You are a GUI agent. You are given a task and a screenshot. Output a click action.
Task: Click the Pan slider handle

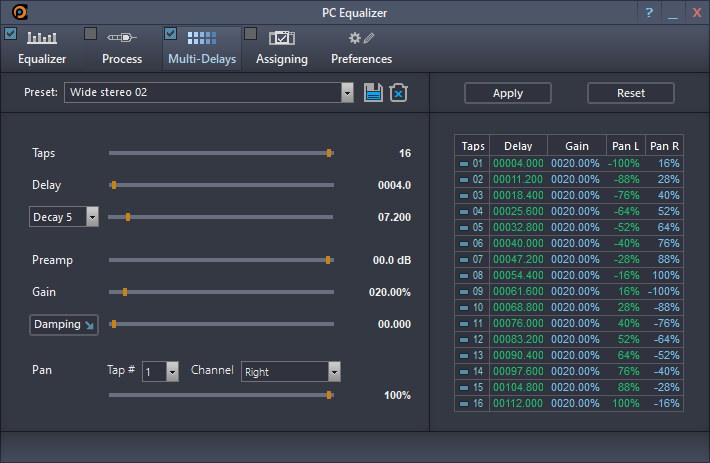[x=329, y=395]
